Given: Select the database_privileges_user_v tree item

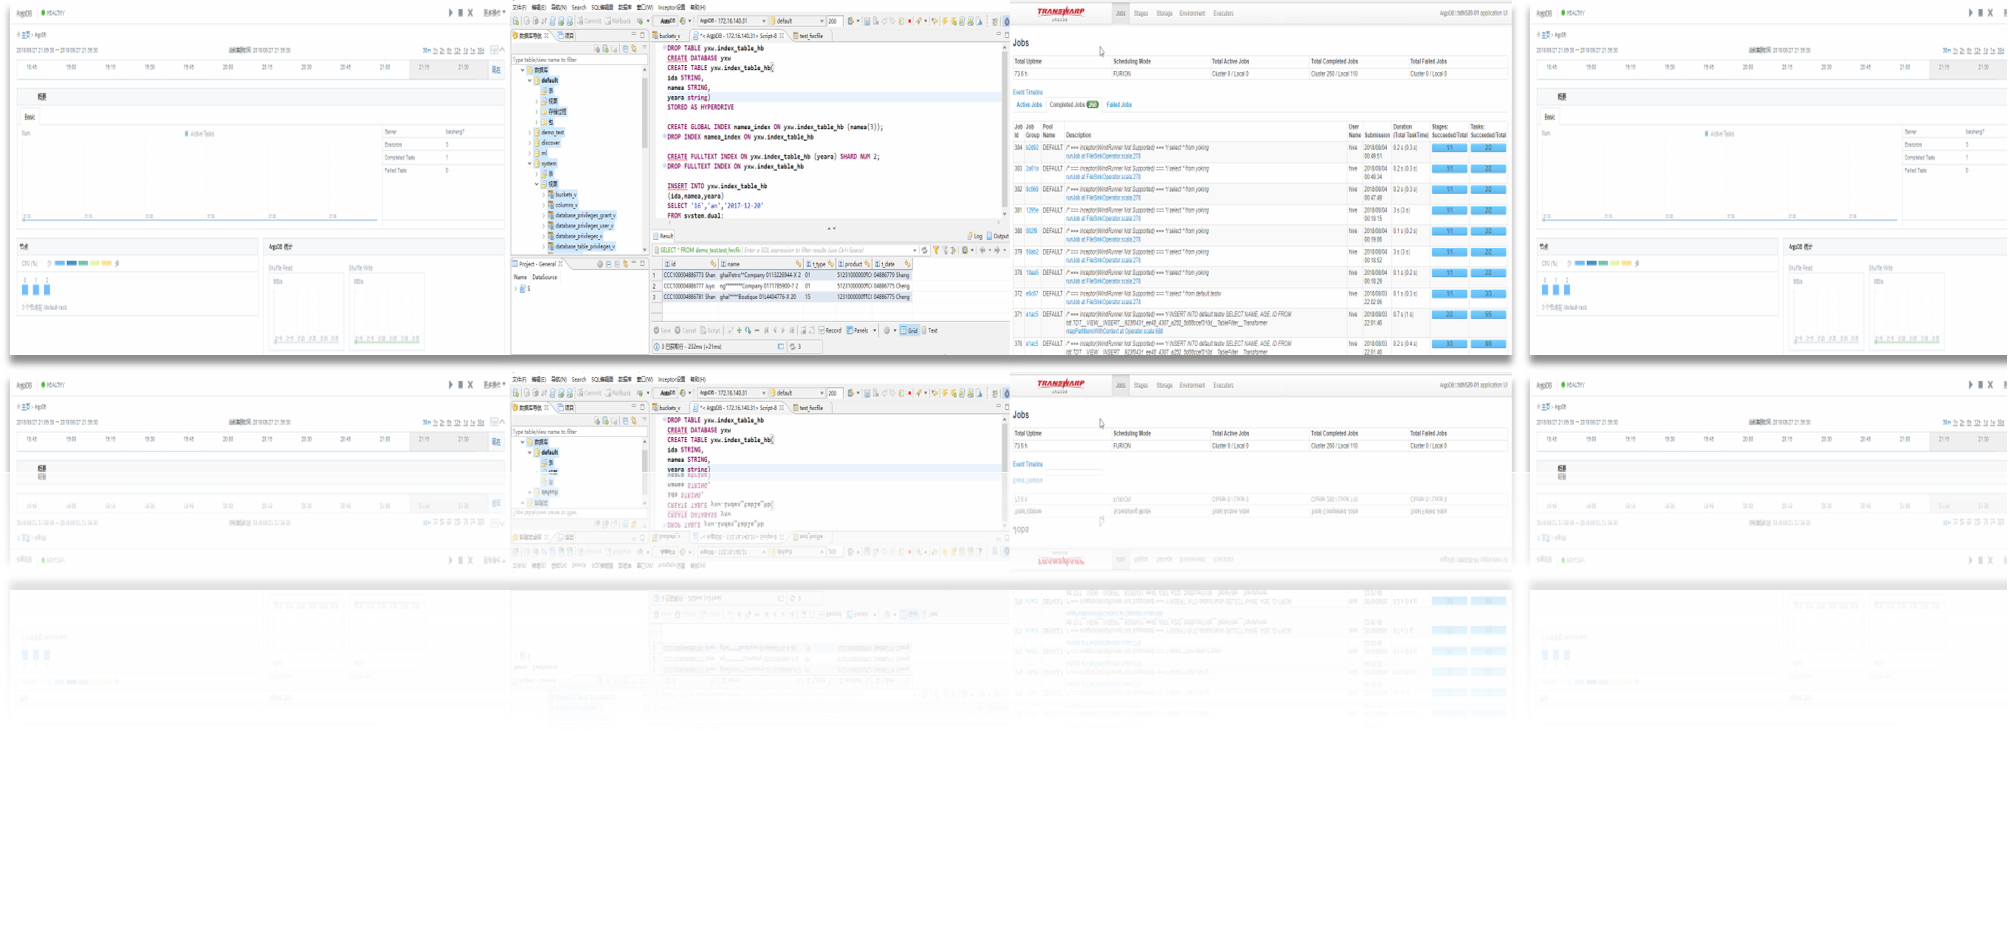Looking at the screenshot, I should click(x=584, y=226).
